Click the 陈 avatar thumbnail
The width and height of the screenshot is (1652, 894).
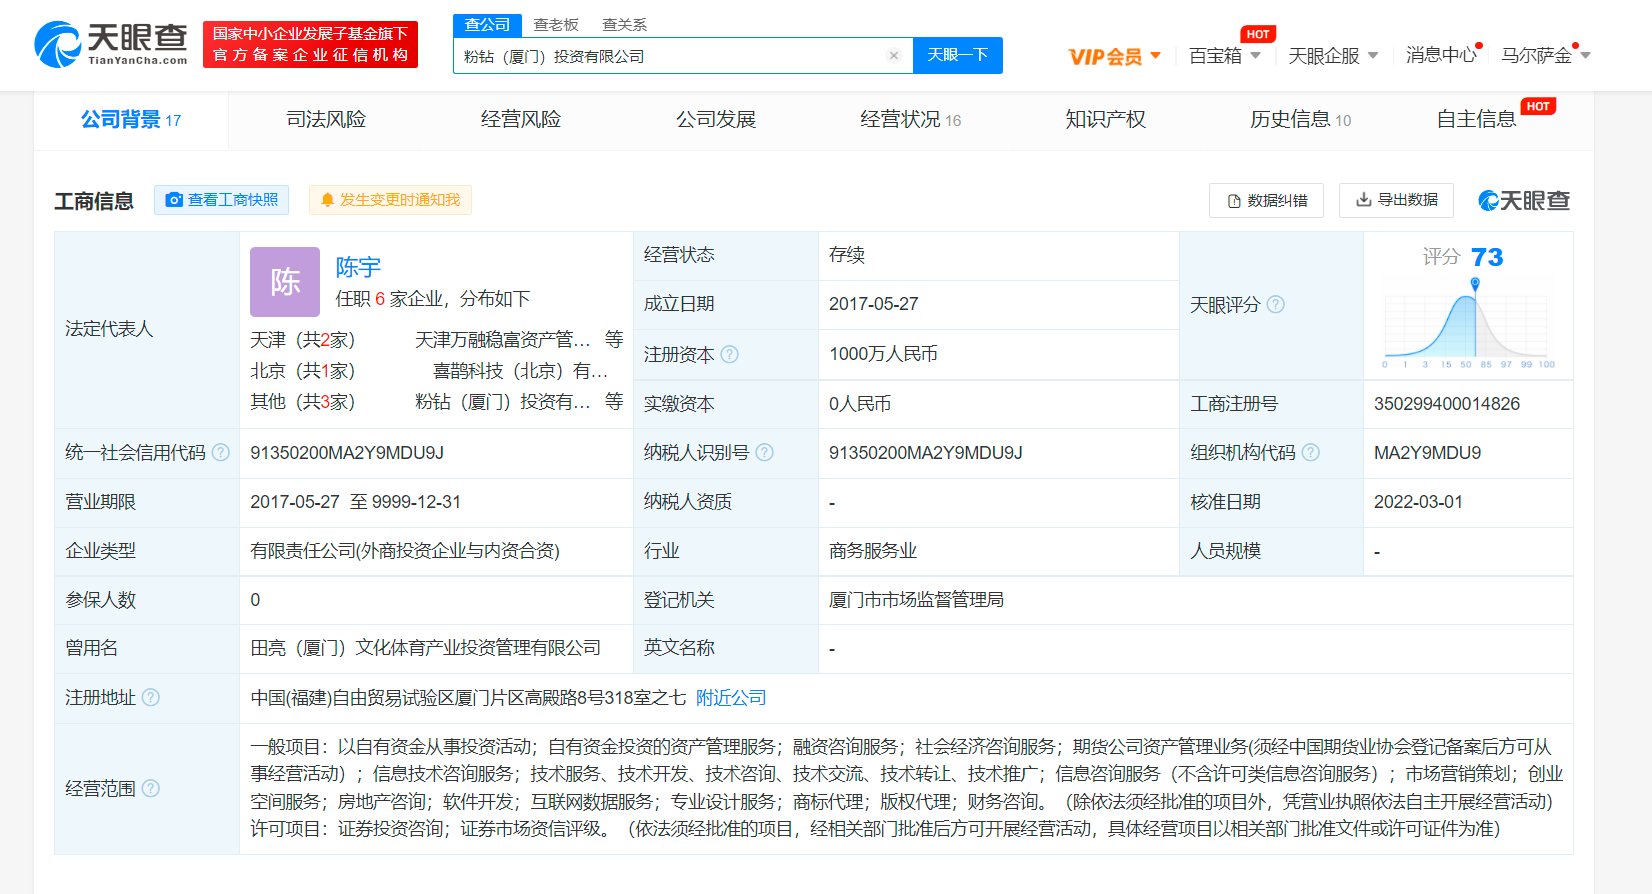[285, 282]
